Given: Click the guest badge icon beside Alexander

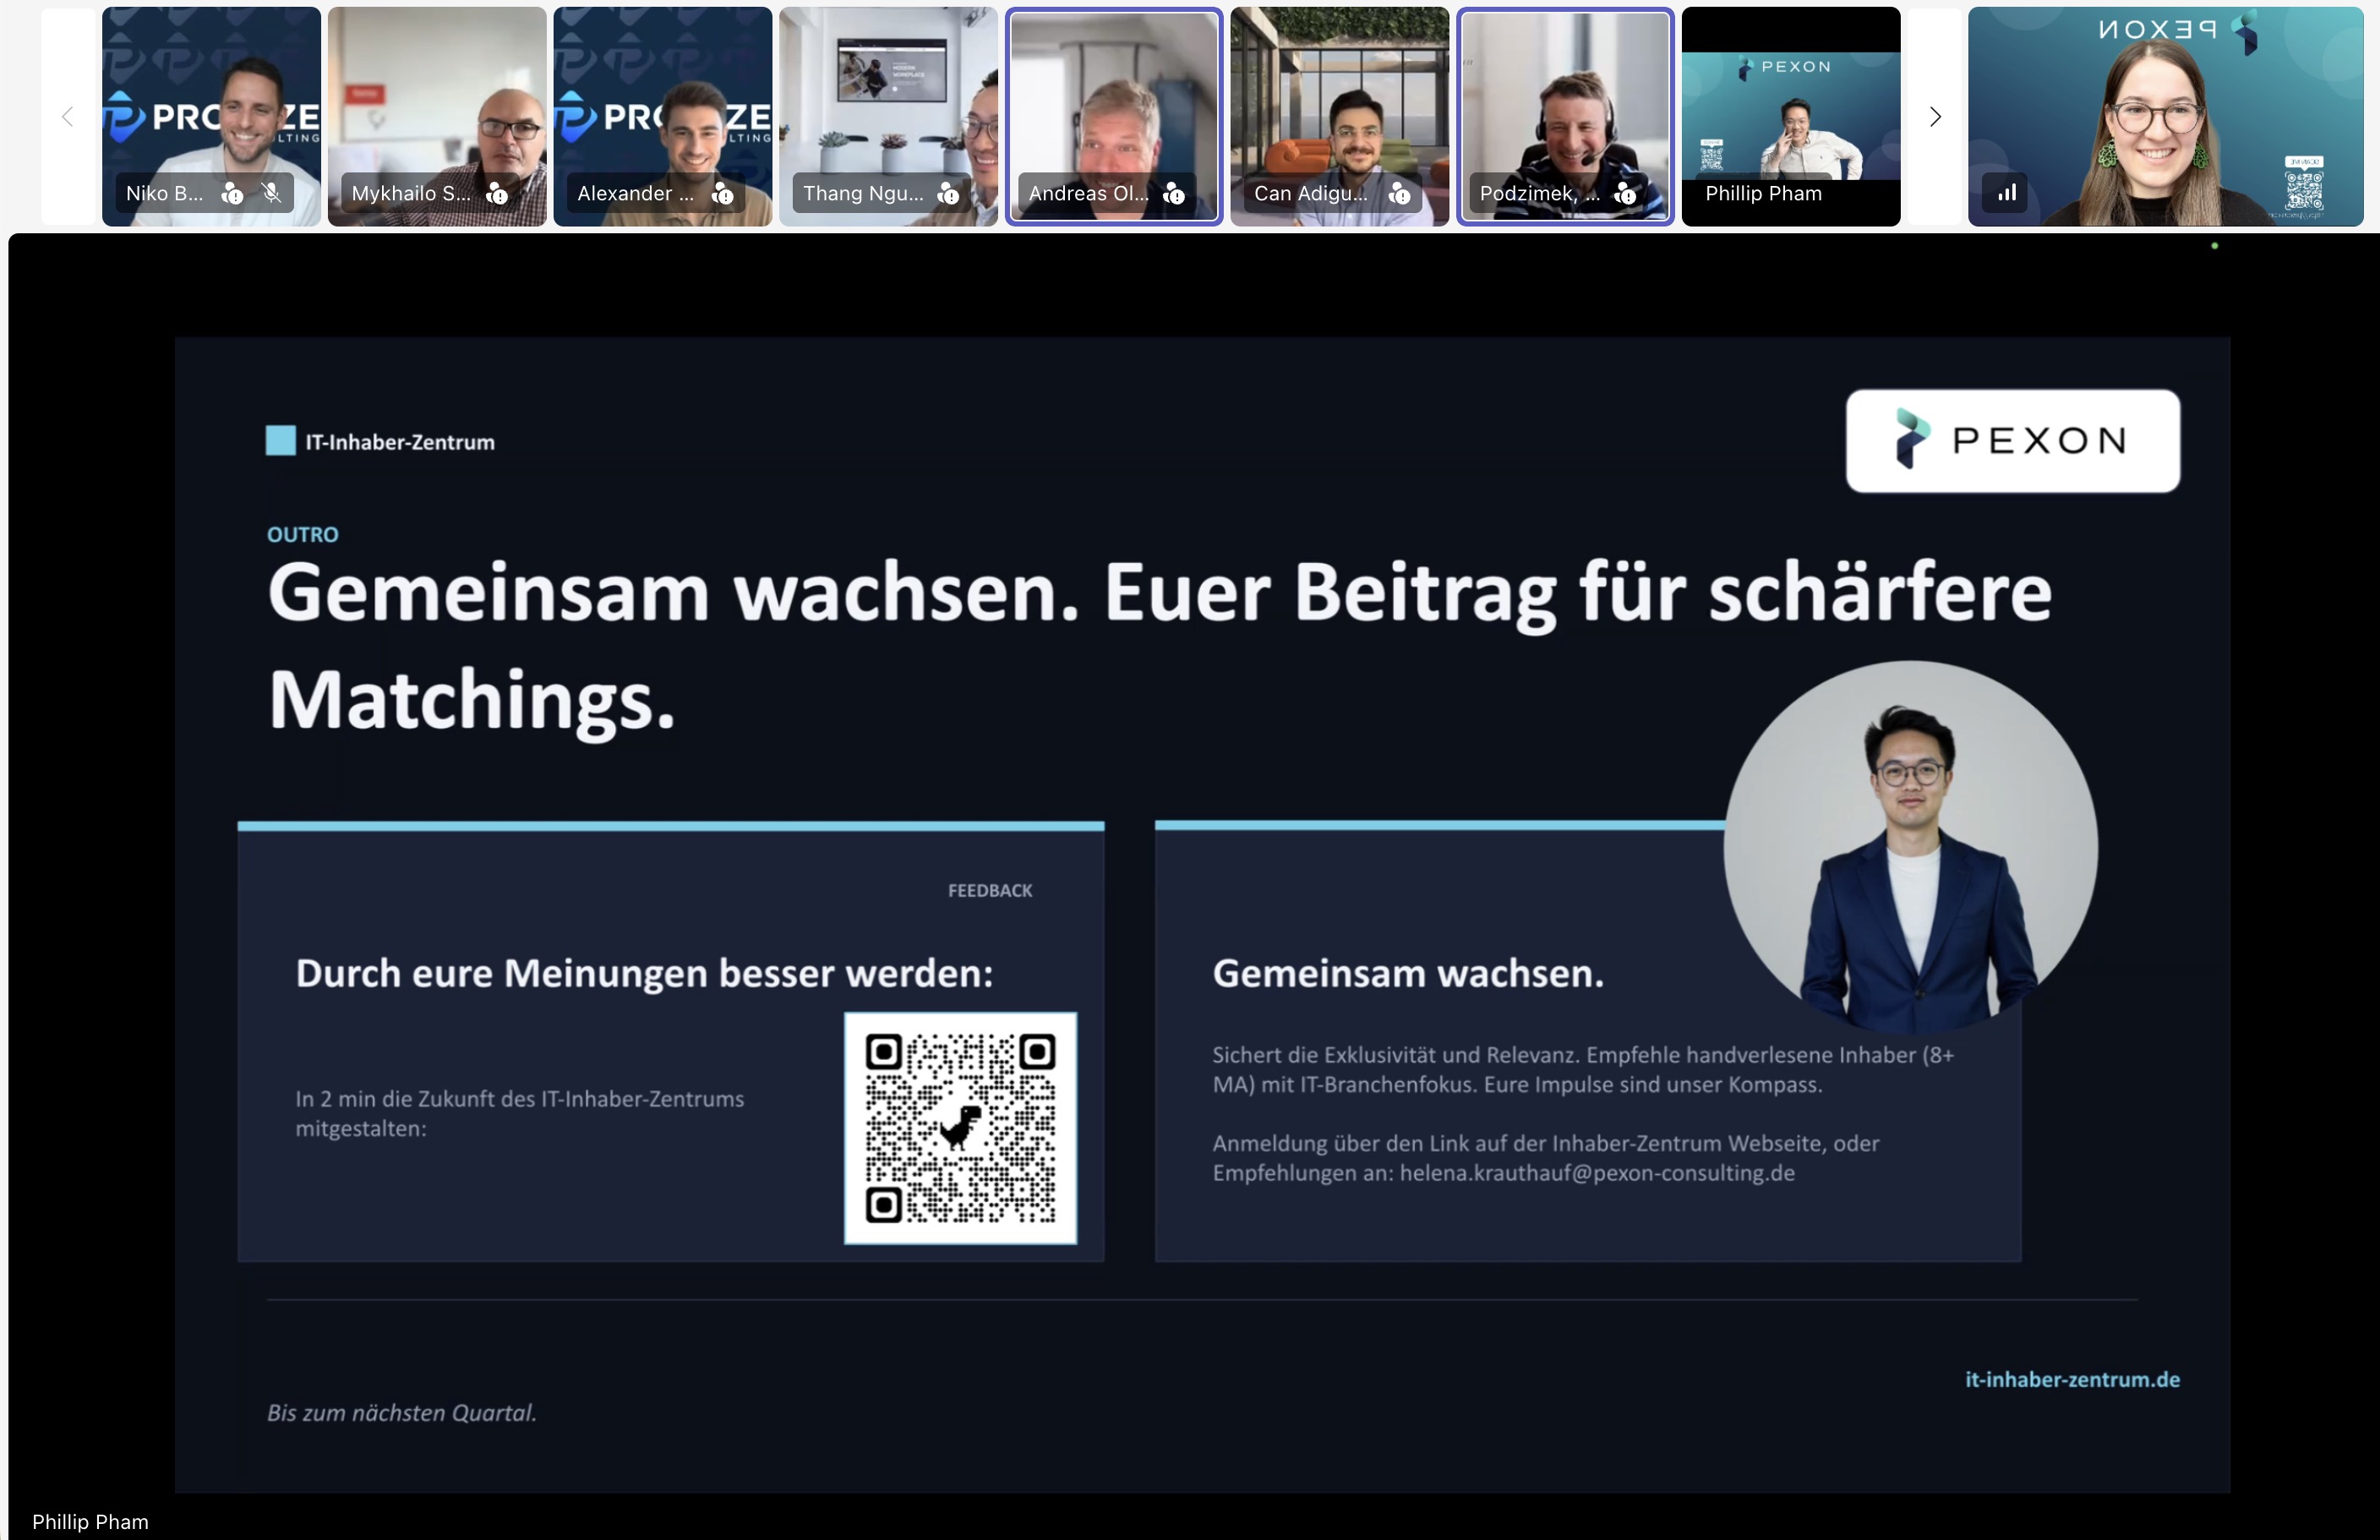Looking at the screenshot, I should point(722,193).
